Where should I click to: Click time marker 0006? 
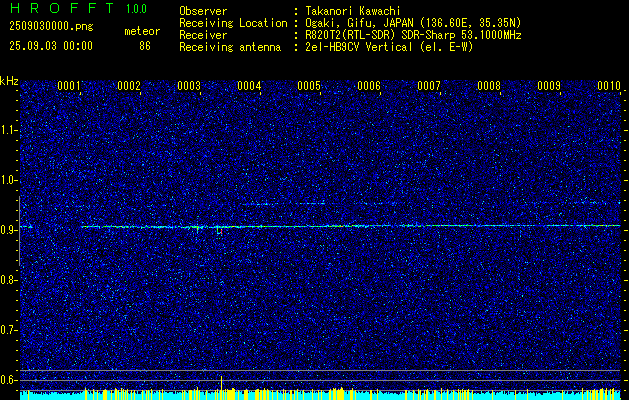[x=369, y=85]
